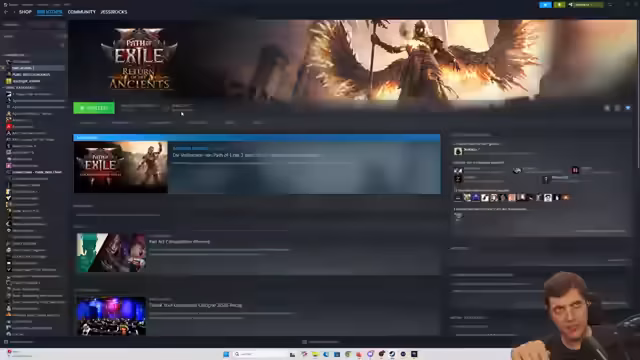Open the JESSIROCKS profile menu
This screenshot has width=640, height=360.
pyautogui.click(x=114, y=12)
